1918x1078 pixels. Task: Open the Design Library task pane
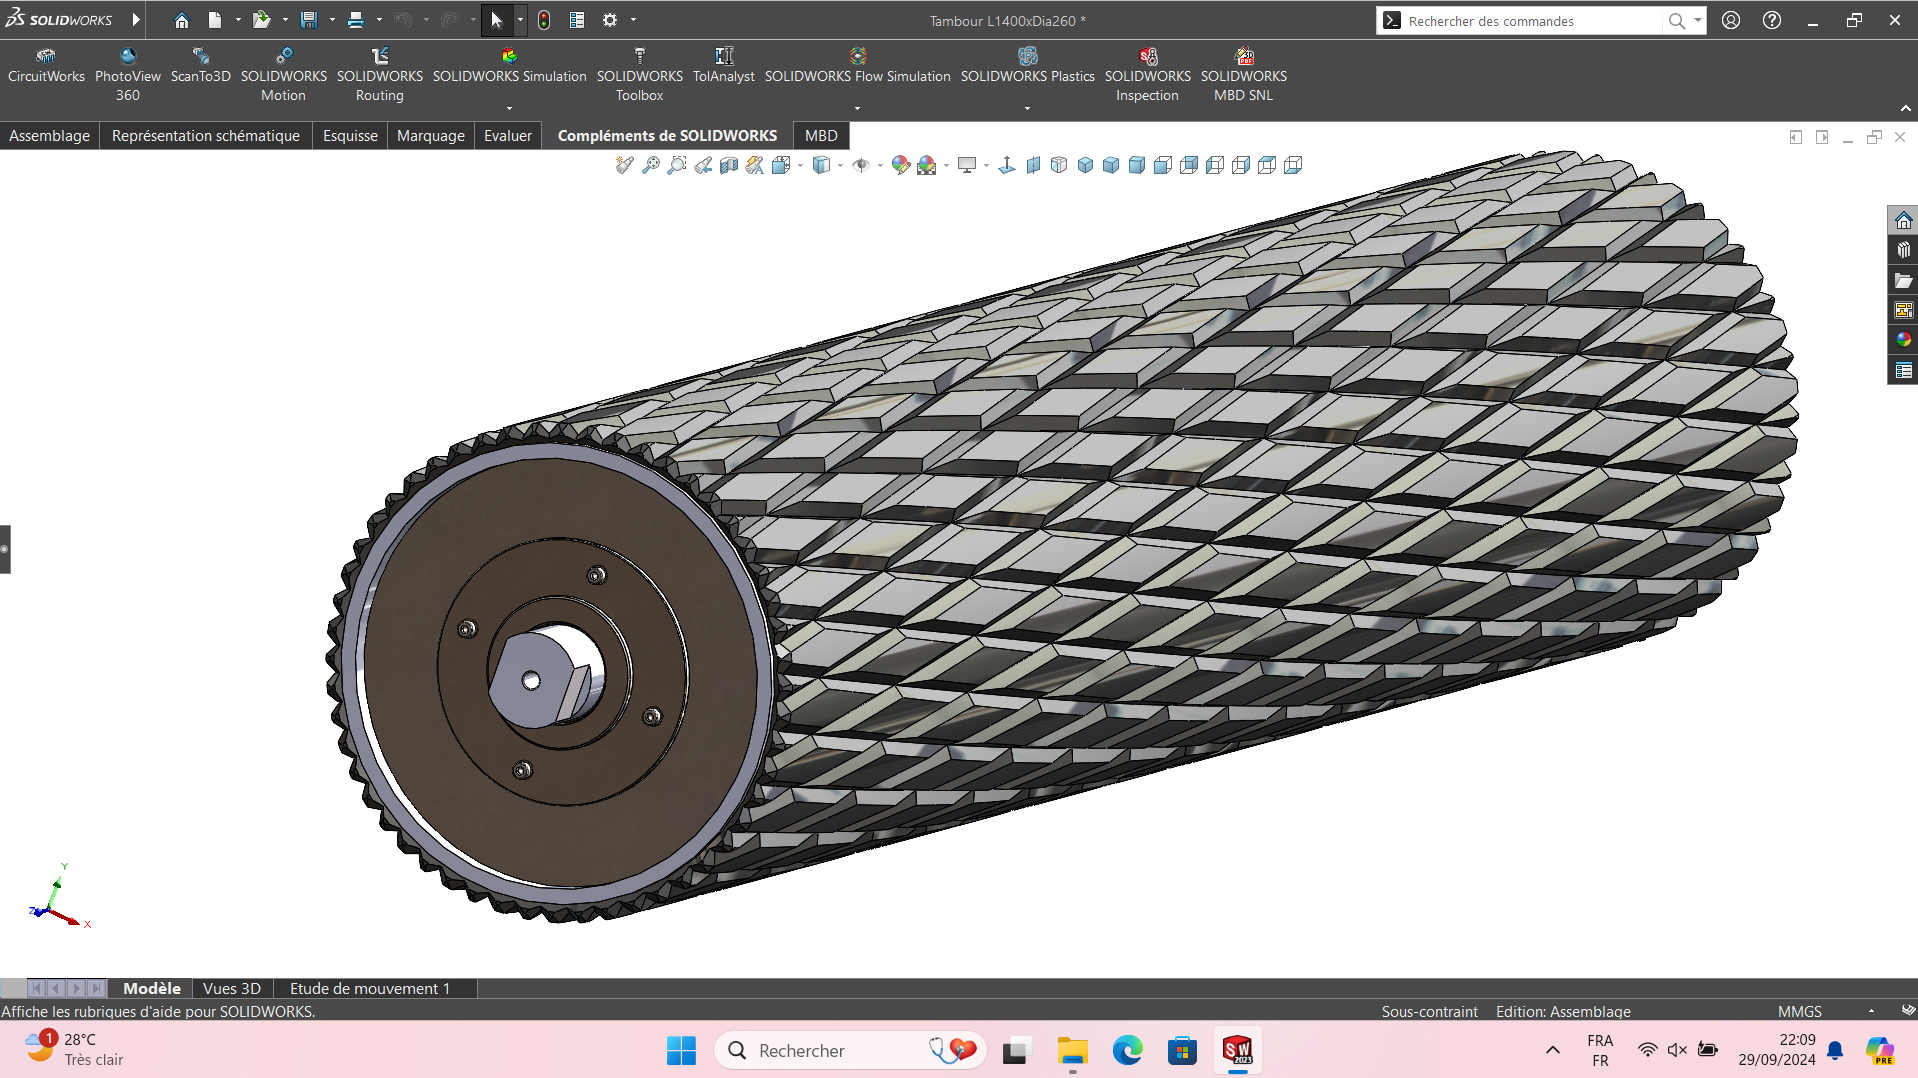(1903, 250)
